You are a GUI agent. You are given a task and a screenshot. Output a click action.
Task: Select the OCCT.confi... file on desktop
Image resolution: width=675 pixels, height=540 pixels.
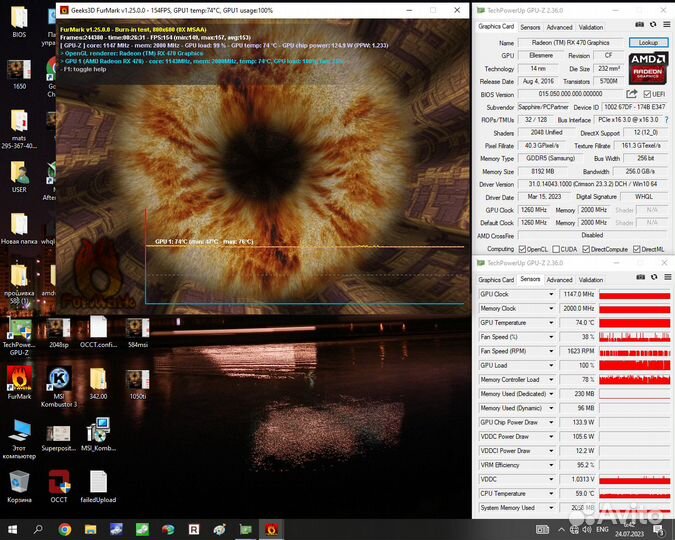(98, 332)
